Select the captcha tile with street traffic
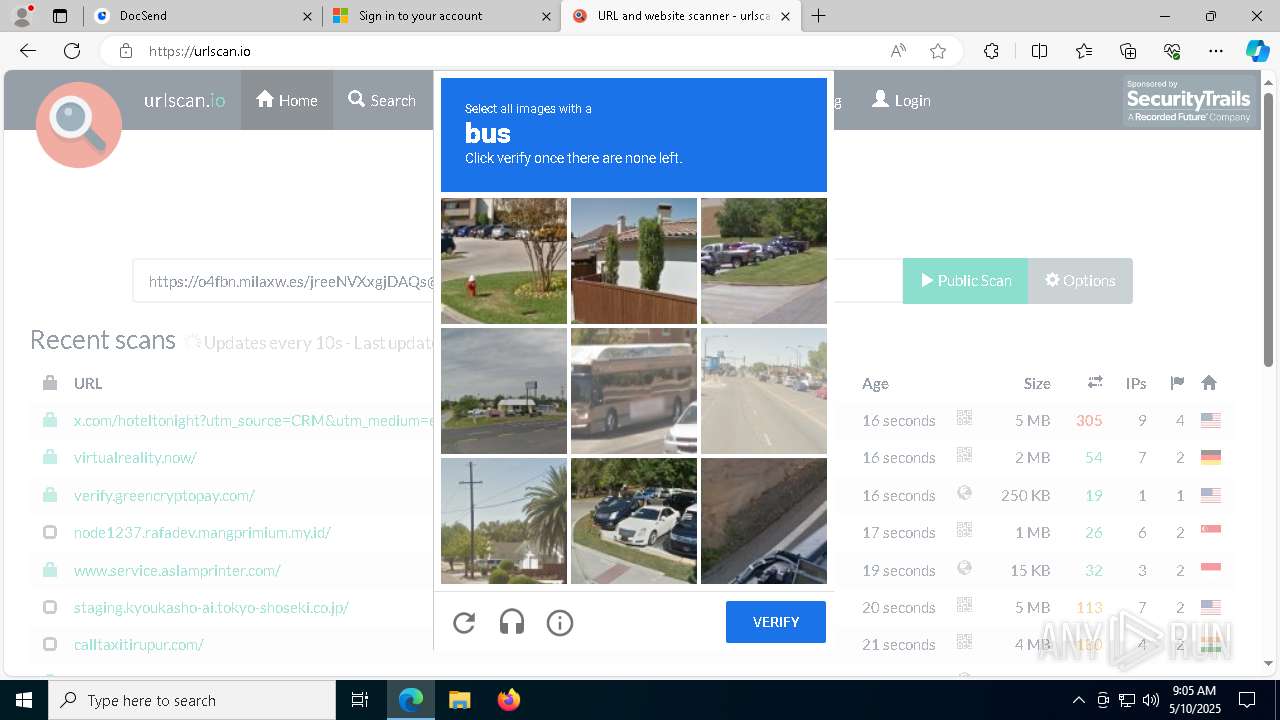 (764, 391)
